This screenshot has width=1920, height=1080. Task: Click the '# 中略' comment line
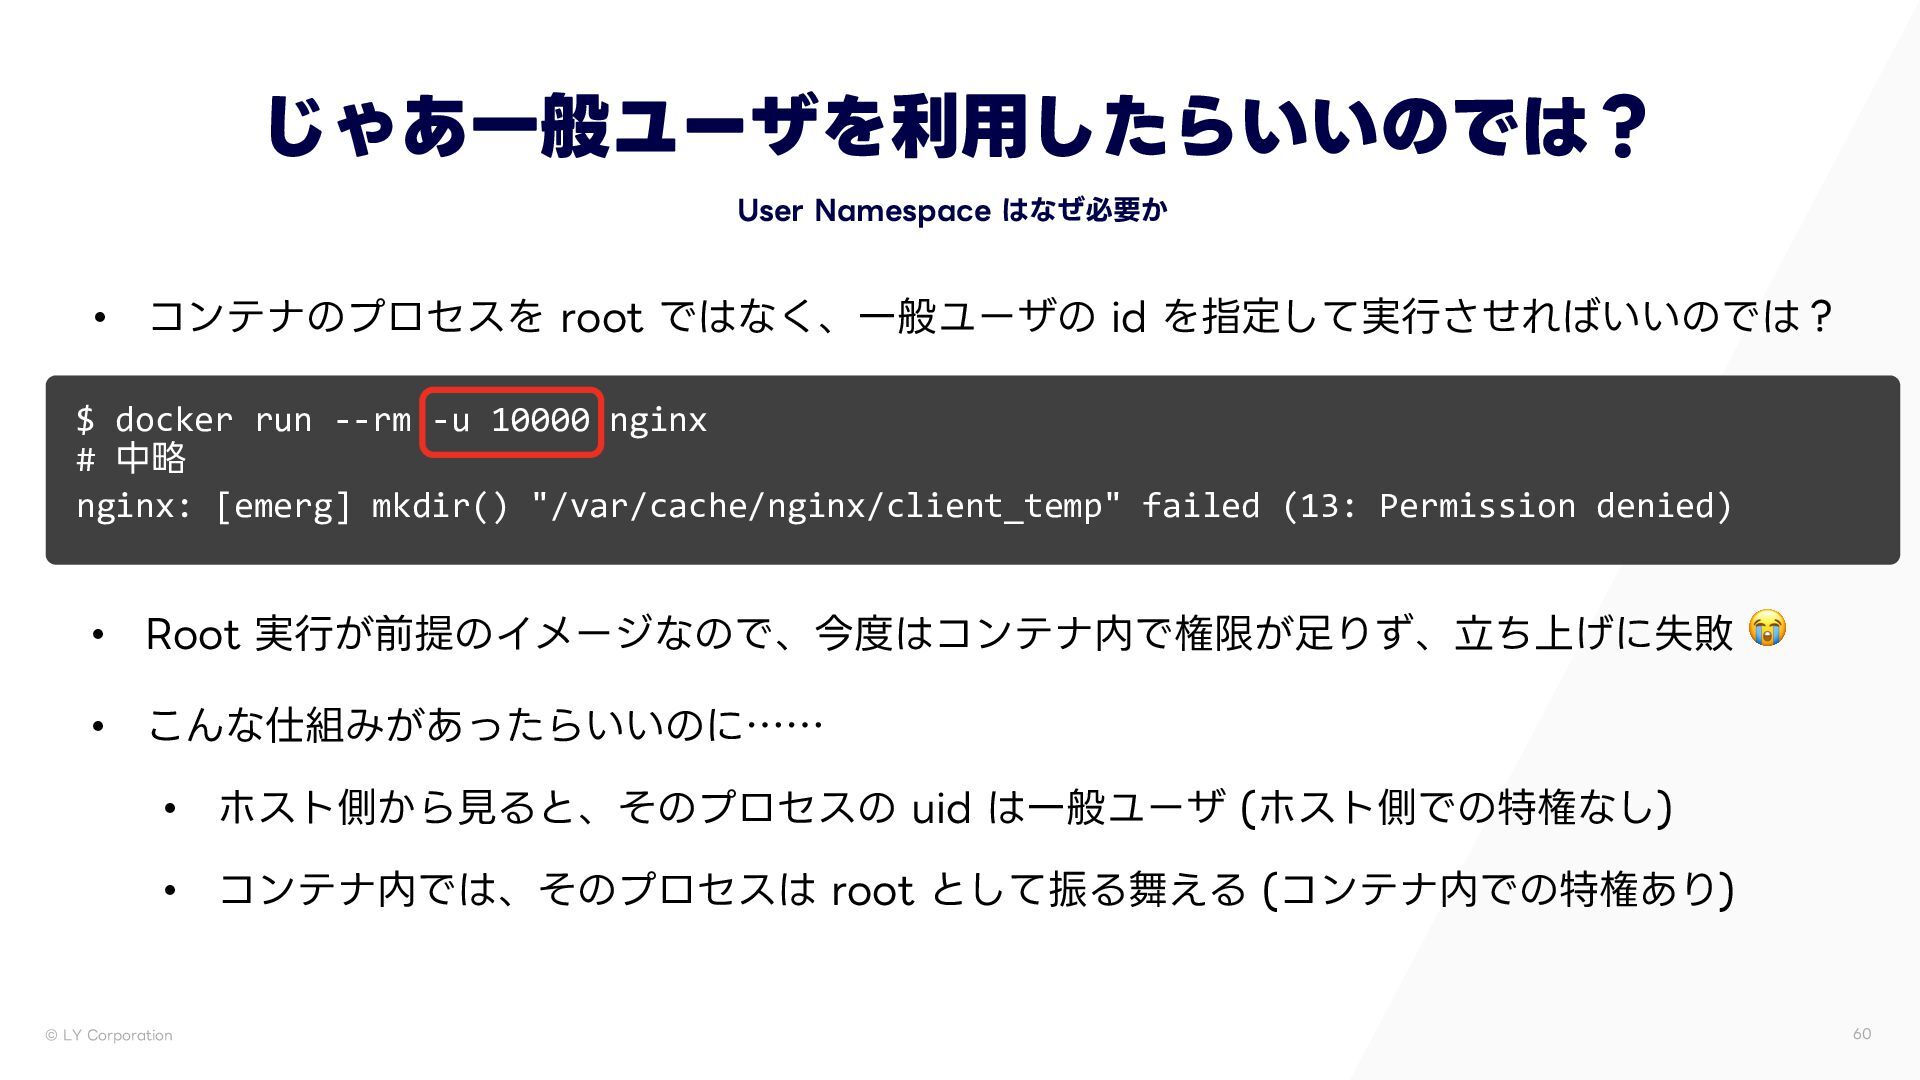[131, 460]
